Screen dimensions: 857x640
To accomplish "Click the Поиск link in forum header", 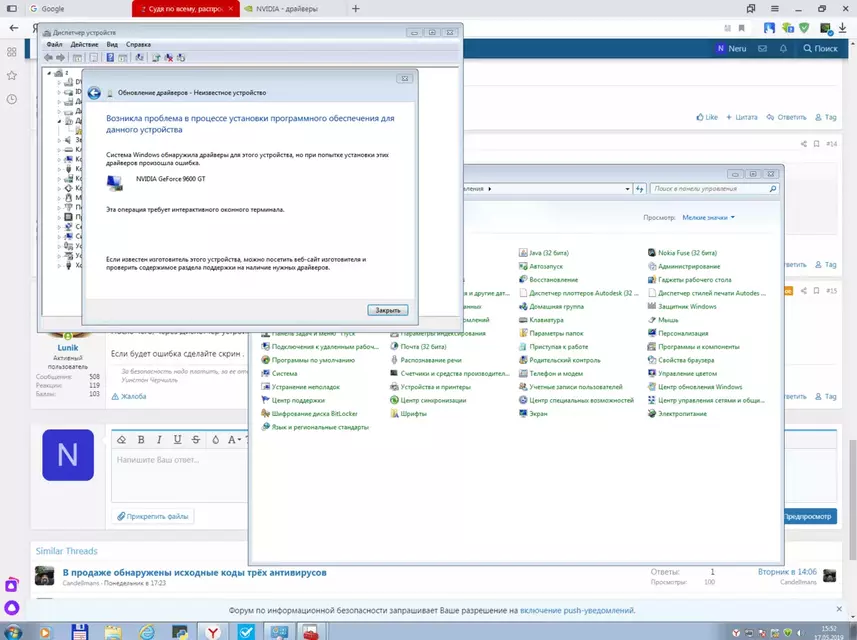I will 820,49.
